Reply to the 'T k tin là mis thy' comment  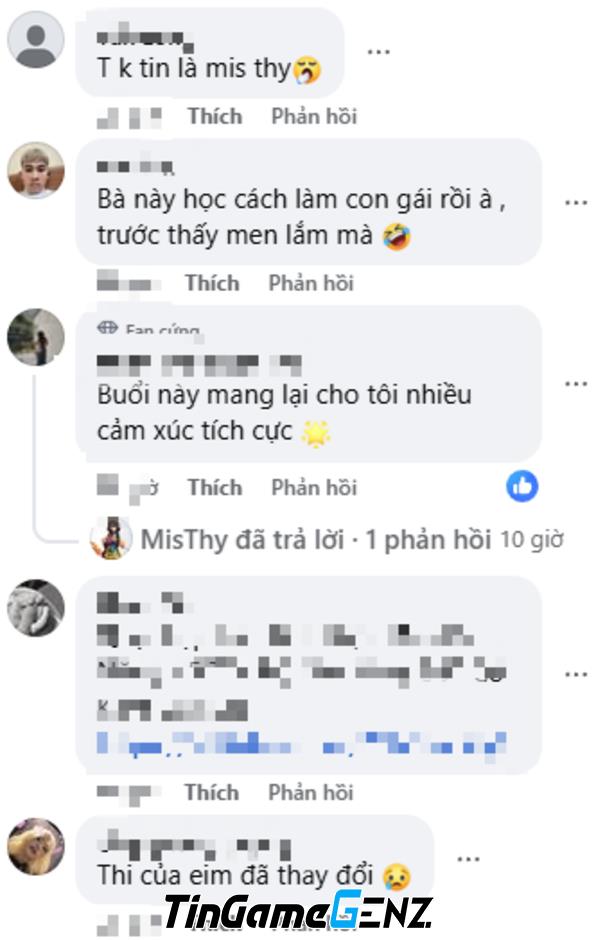(x=314, y=116)
